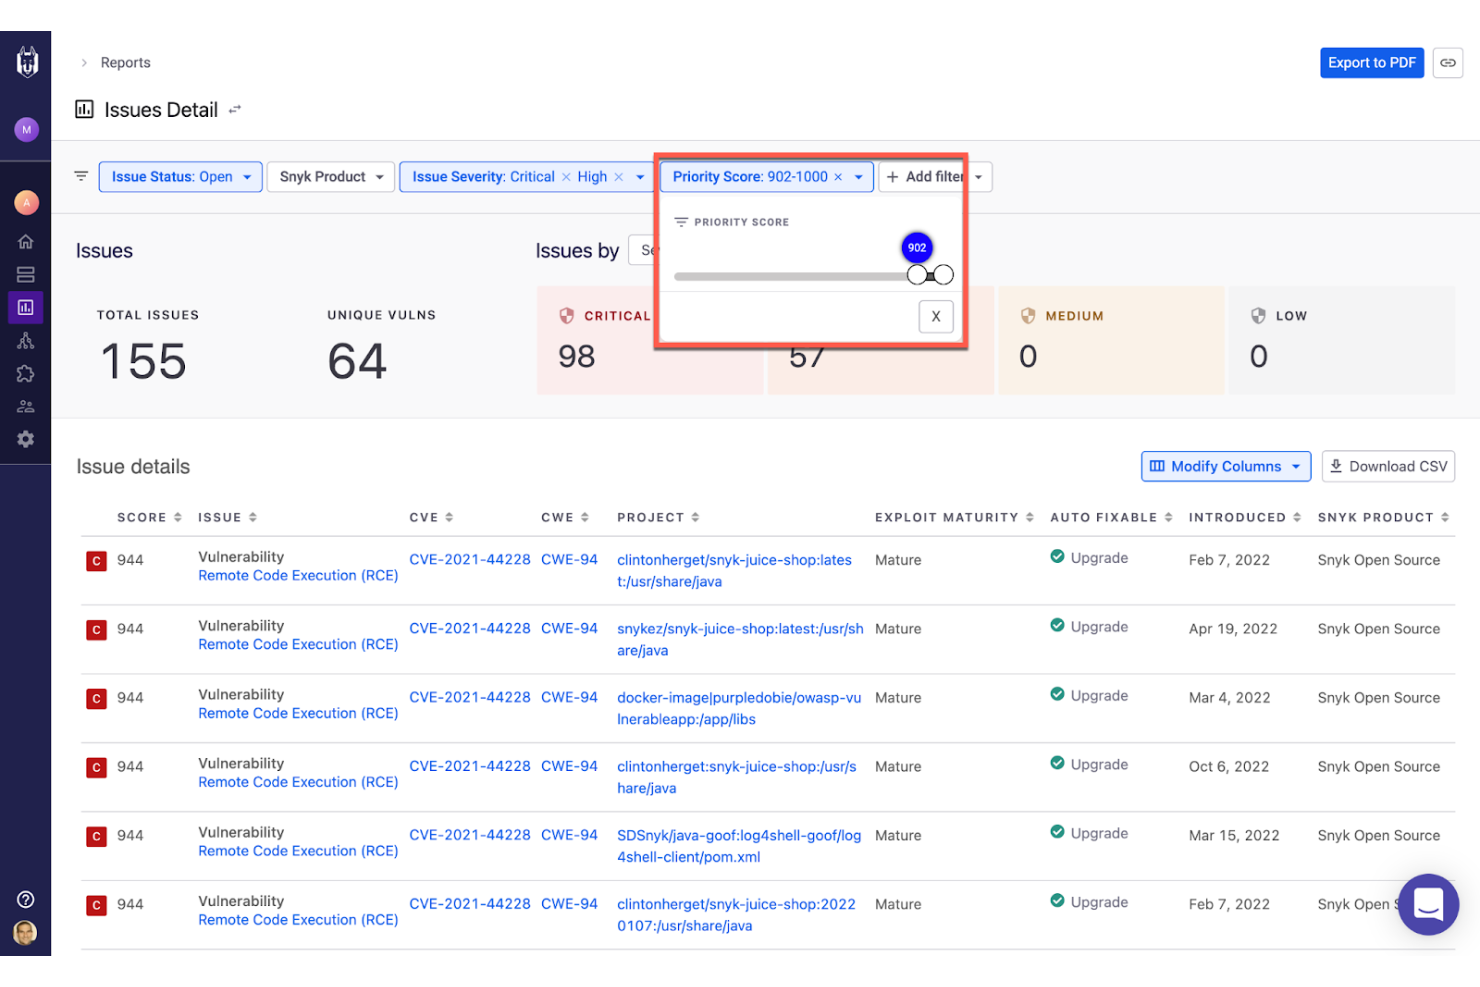Click the filter funnel icon
This screenshot has width=1480, height=987.
(x=80, y=176)
